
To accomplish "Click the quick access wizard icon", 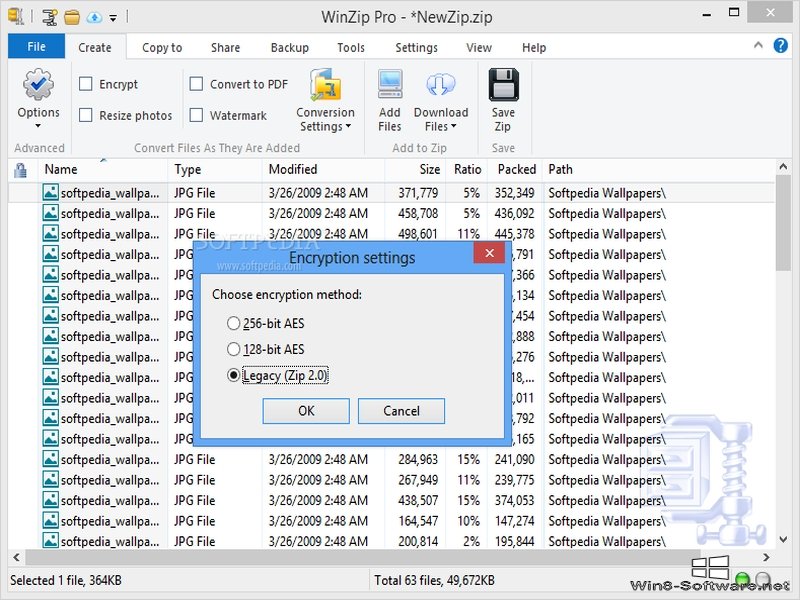I will pyautogui.click(x=49, y=17).
